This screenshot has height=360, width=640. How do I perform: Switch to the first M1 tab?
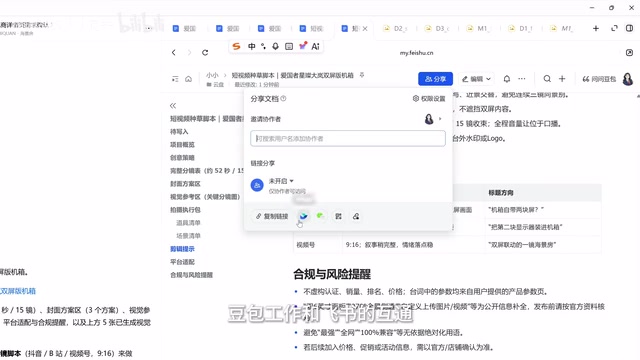click(x=479, y=29)
